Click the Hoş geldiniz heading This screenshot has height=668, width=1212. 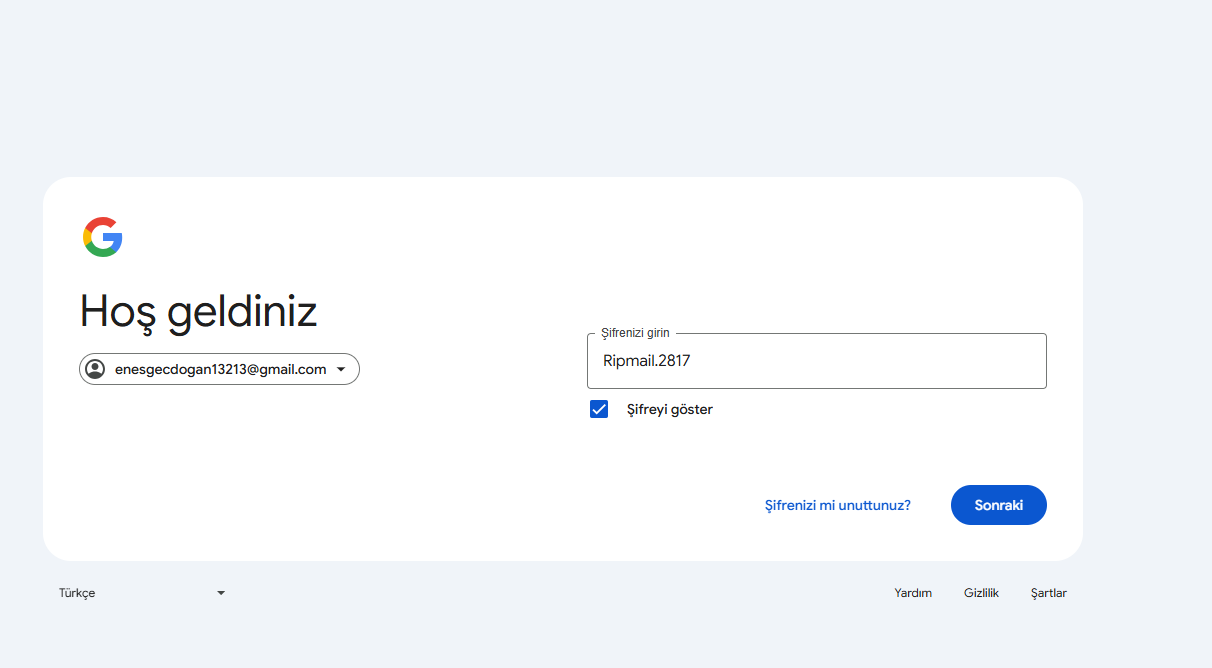point(199,311)
